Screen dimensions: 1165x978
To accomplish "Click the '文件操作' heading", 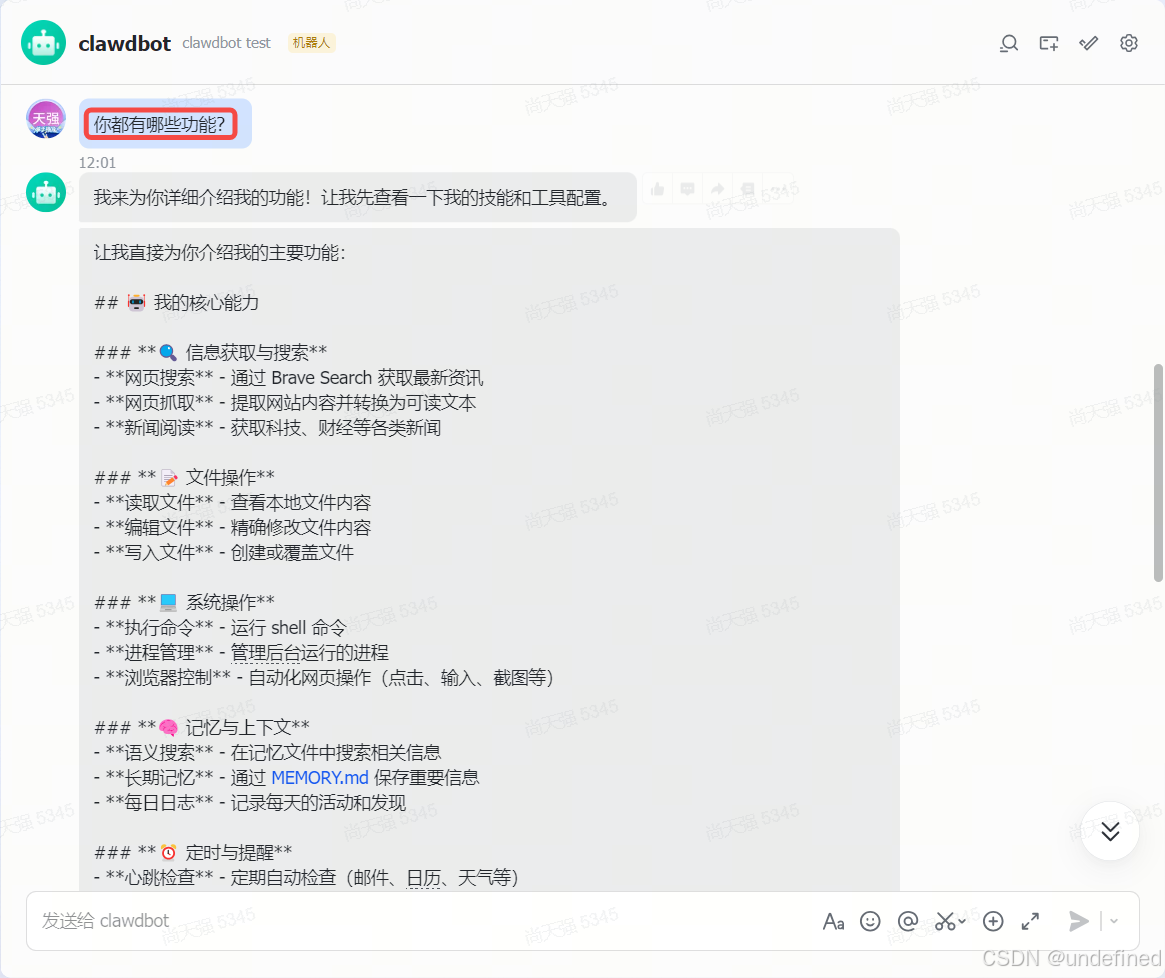I will [x=184, y=477].
